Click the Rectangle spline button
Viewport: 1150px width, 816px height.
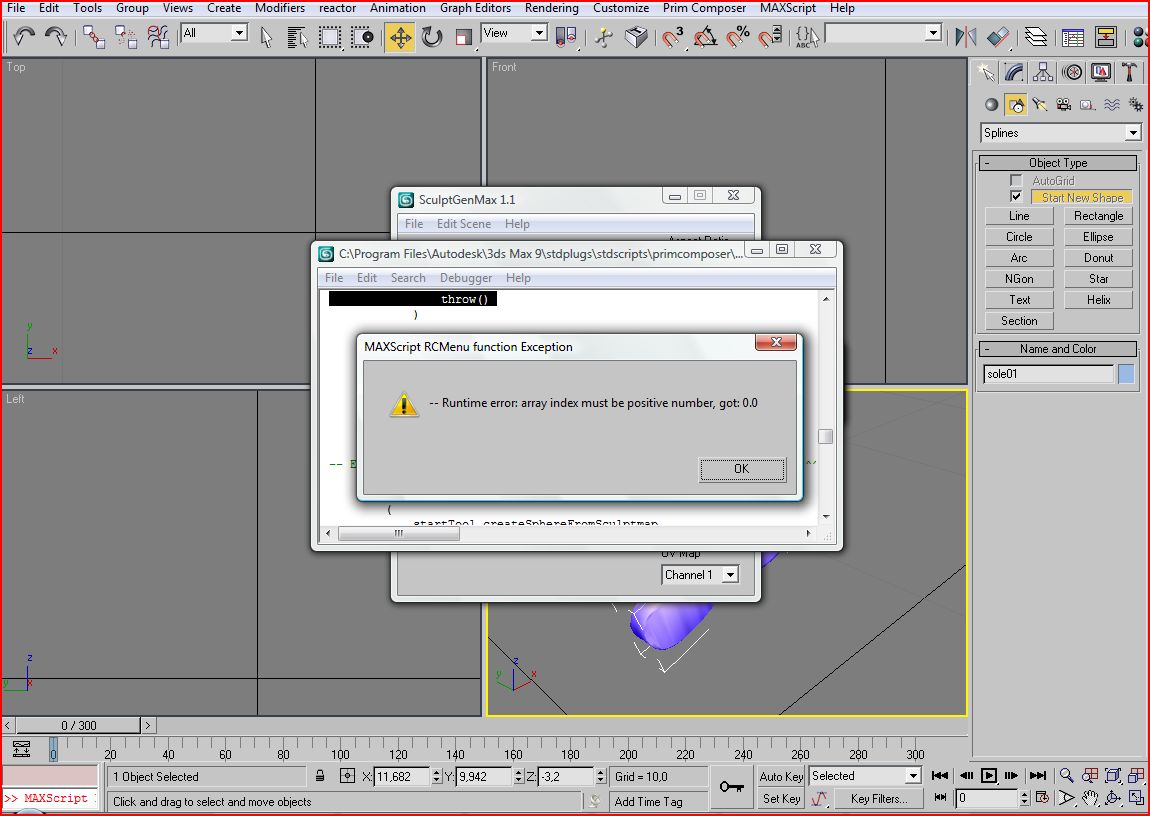pos(1098,216)
